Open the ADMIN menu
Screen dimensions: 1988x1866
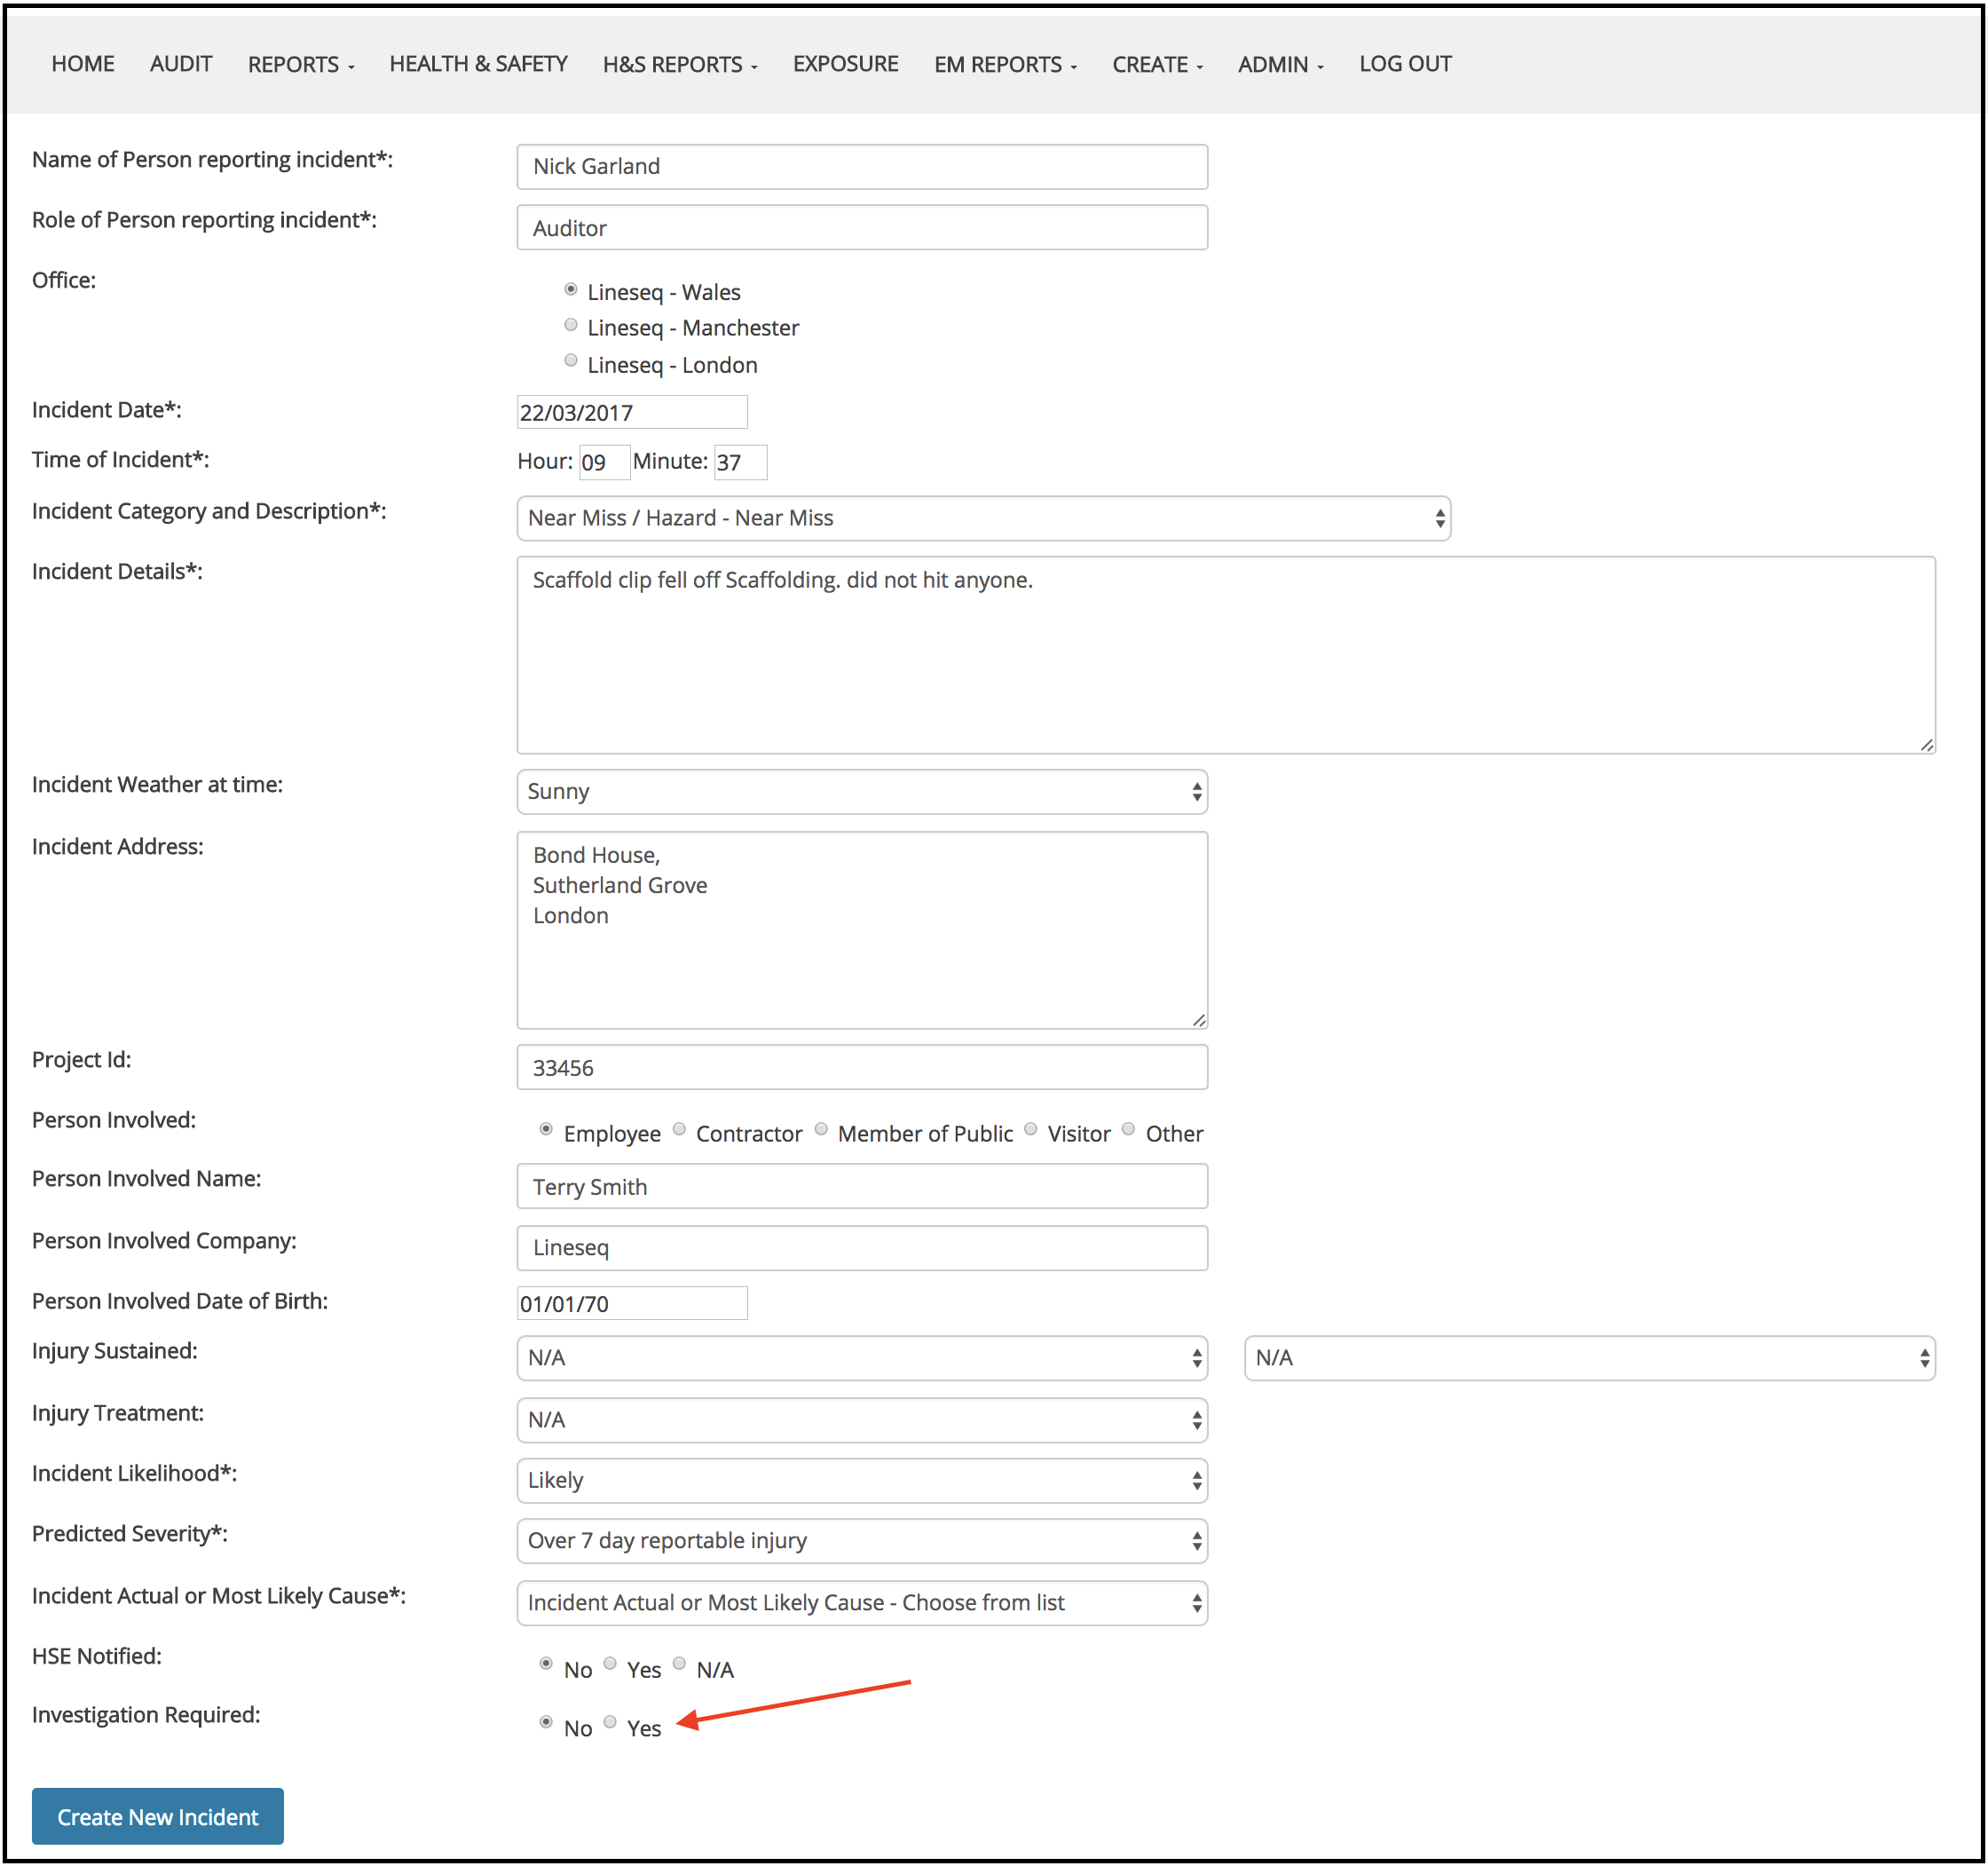[1279, 65]
